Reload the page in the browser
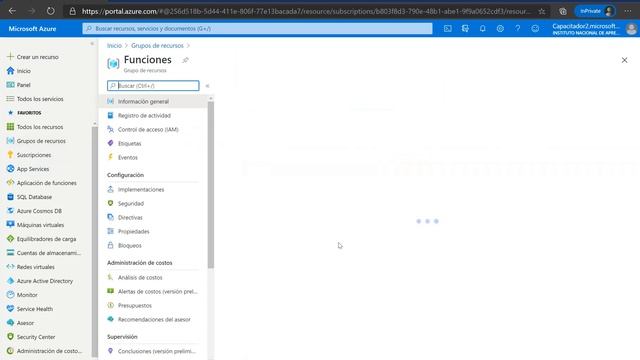This screenshot has width=640, height=360. [x=50, y=11]
